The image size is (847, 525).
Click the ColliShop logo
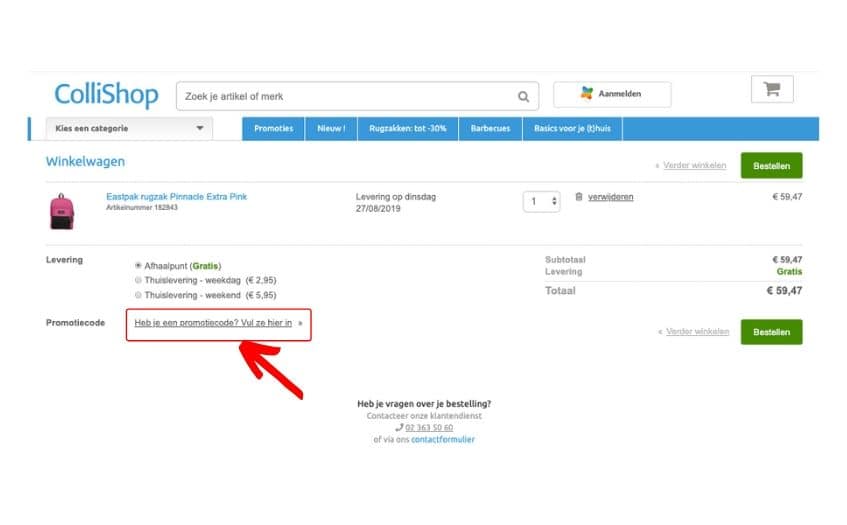(x=106, y=95)
